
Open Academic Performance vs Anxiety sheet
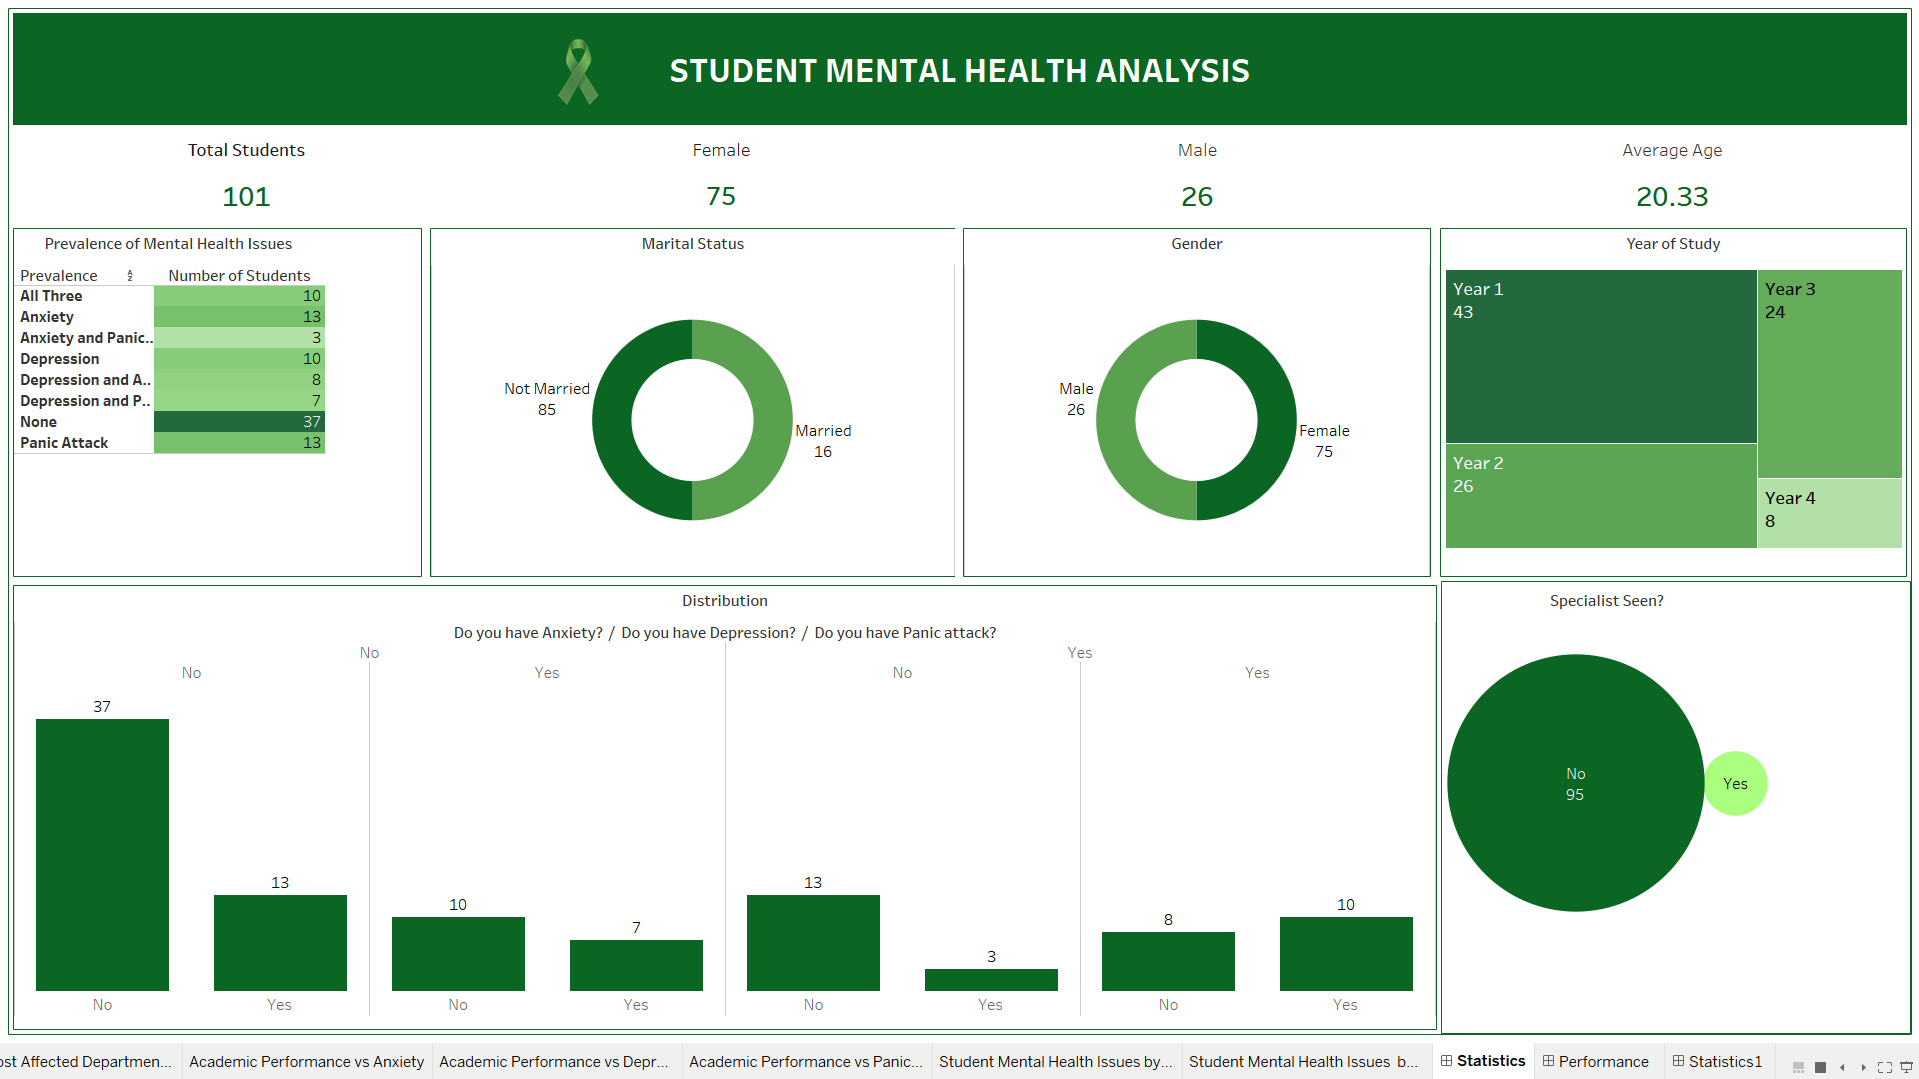[x=306, y=1061]
